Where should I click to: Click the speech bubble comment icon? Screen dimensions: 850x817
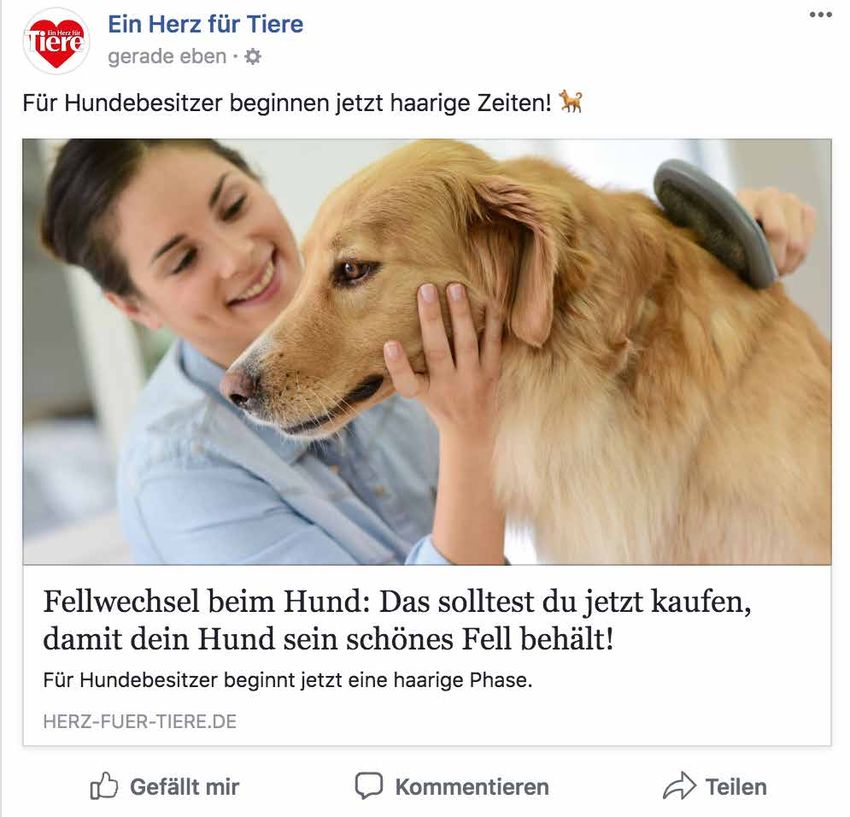coord(369,786)
